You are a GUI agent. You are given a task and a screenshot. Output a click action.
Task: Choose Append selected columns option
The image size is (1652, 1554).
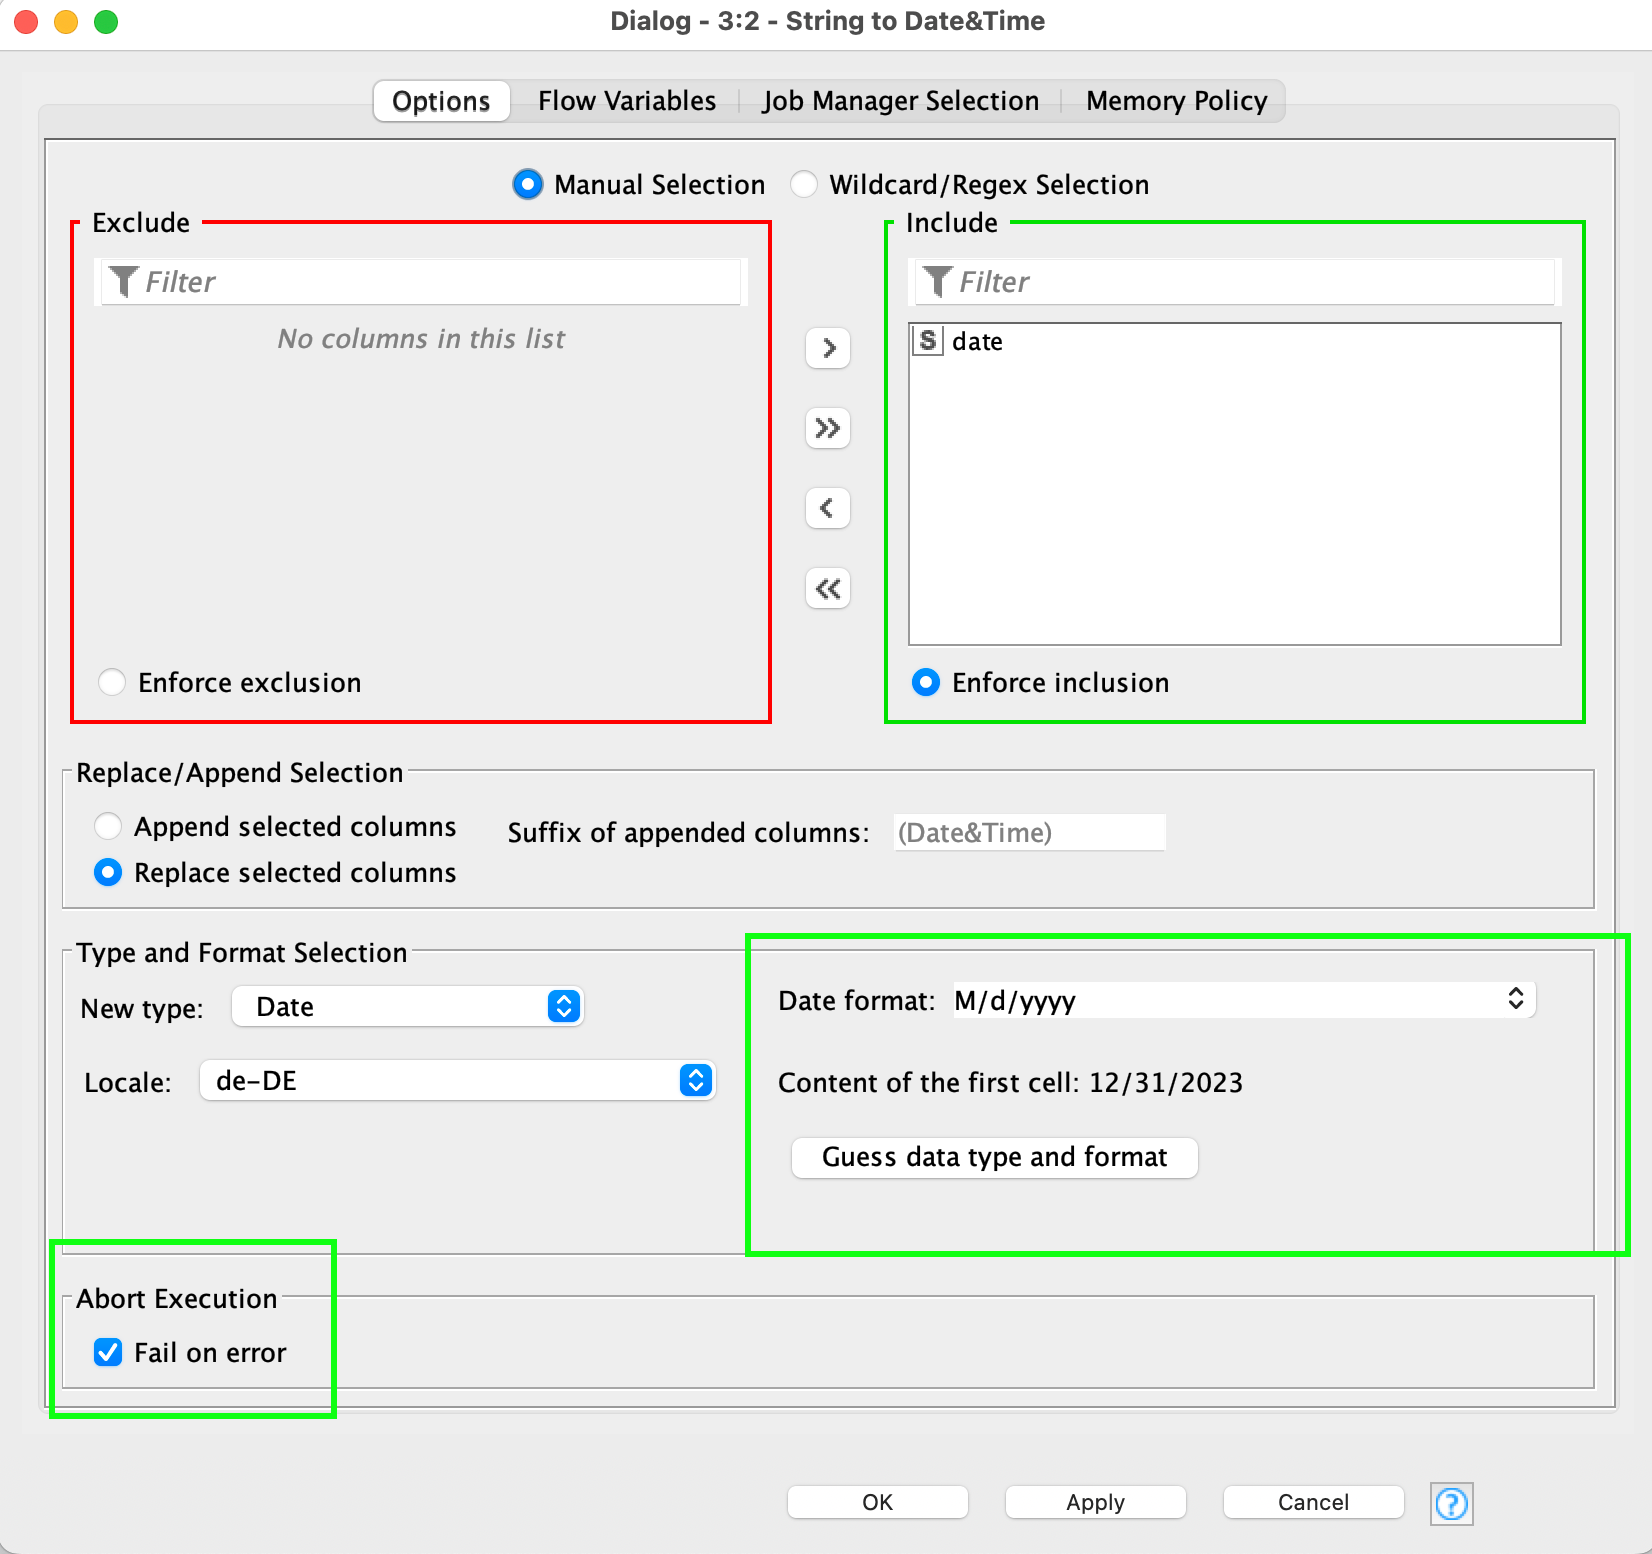(x=108, y=827)
